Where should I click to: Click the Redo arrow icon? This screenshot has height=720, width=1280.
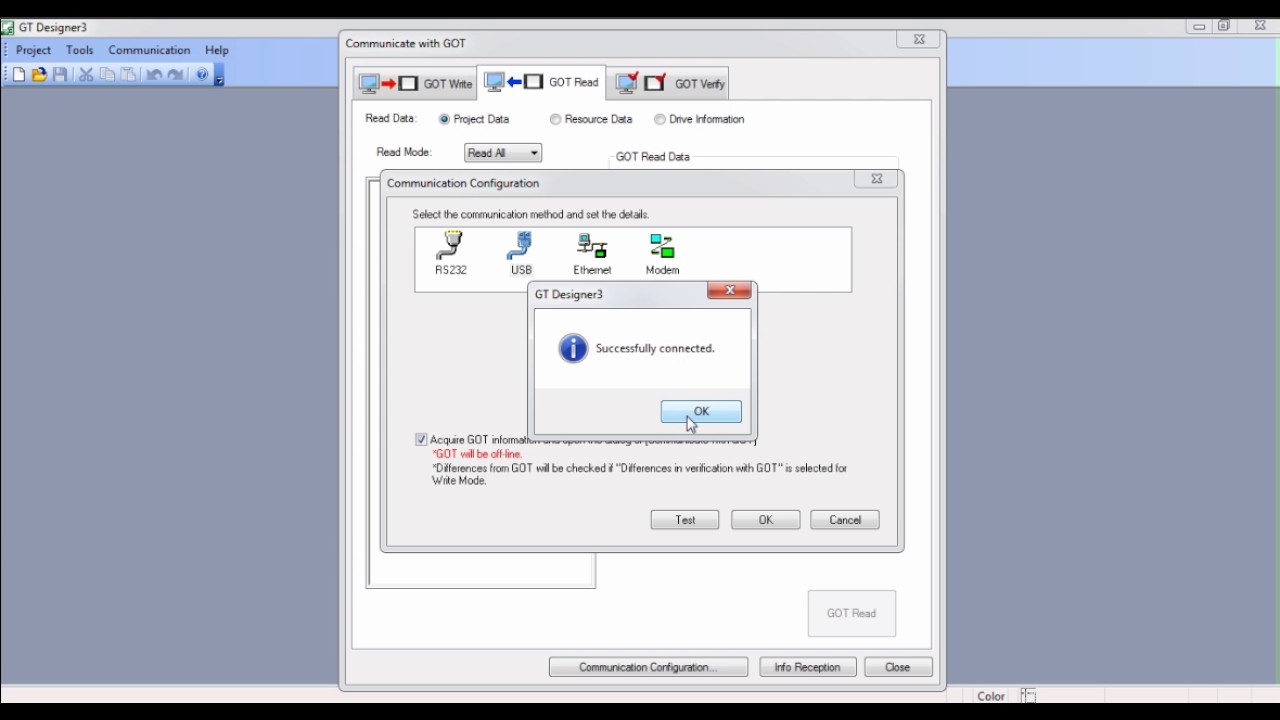176,75
